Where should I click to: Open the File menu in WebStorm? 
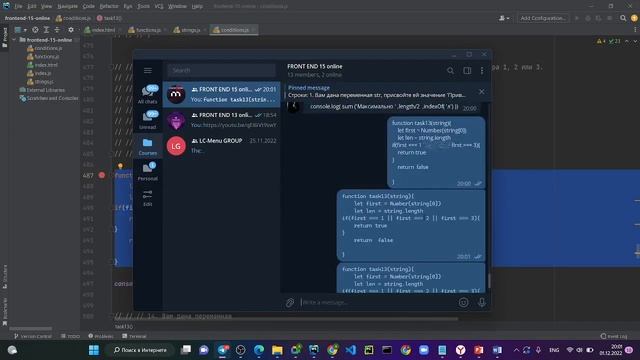point(18,6)
